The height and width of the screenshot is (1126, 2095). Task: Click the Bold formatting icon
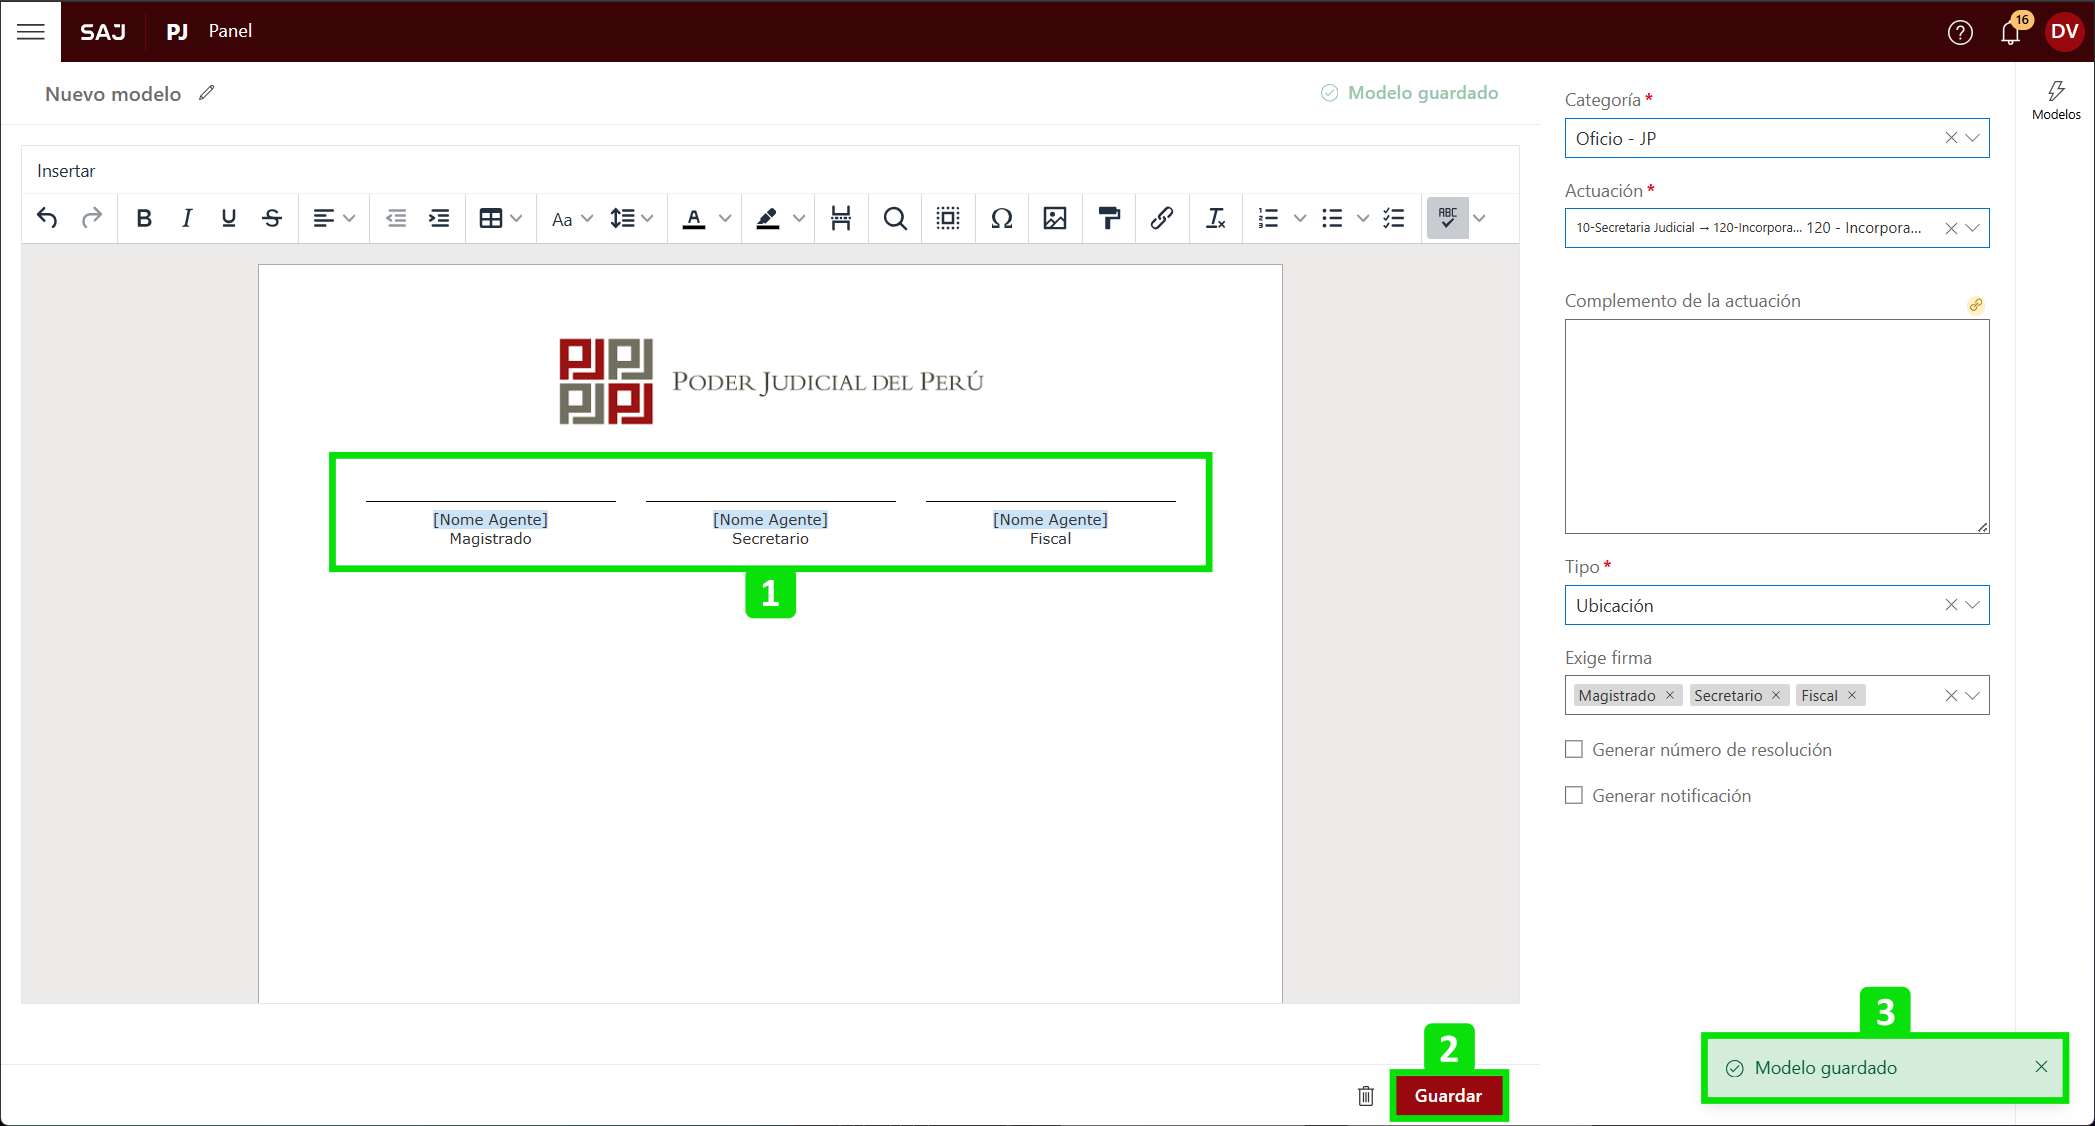click(x=144, y=218)
